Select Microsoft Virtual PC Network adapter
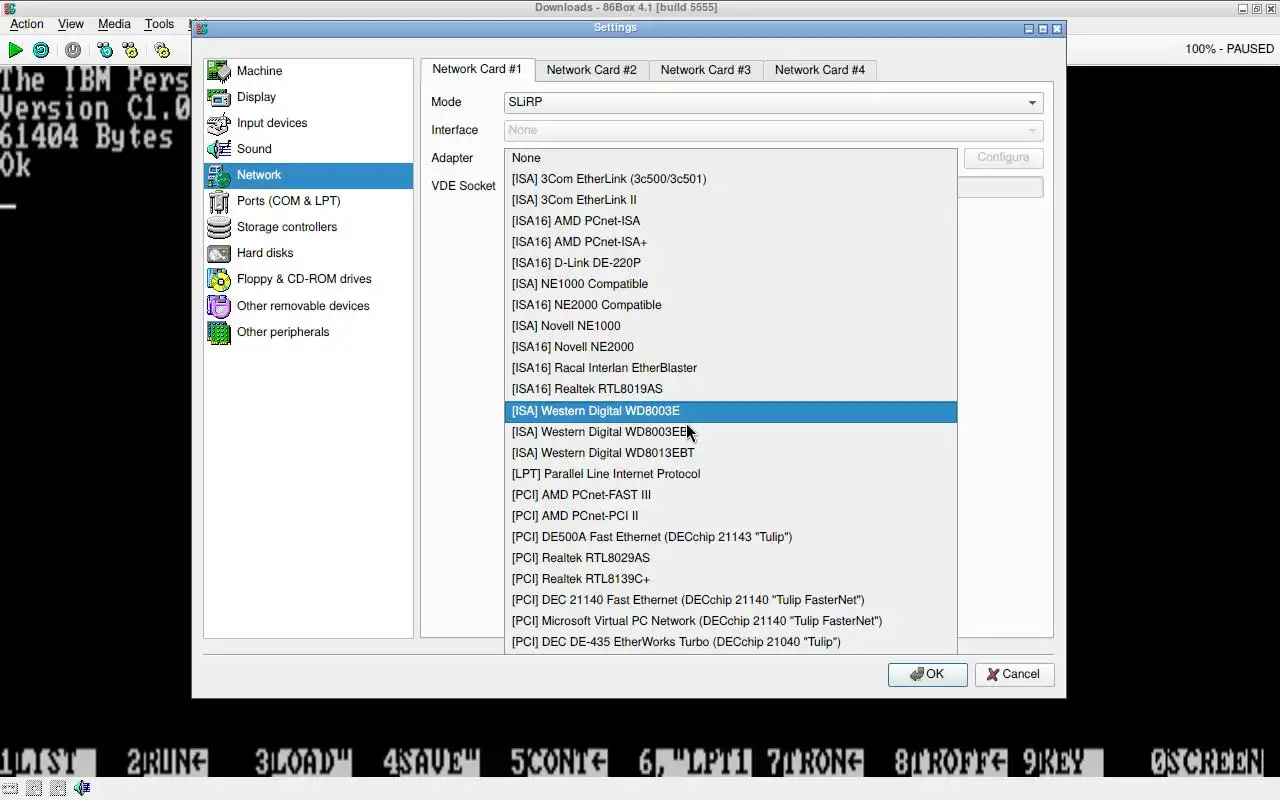Screen dimensions: 1280x800 coord(731,621)
